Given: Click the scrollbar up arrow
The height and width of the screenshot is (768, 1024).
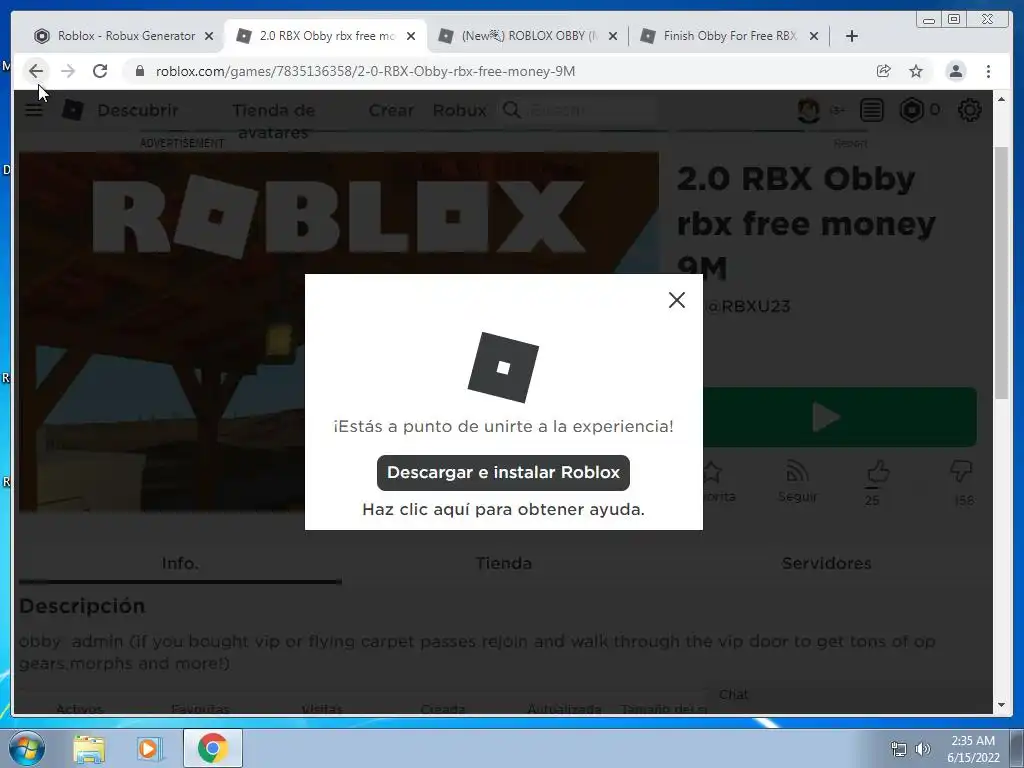Looking at the screenshot, I should tap(1002, 99).
